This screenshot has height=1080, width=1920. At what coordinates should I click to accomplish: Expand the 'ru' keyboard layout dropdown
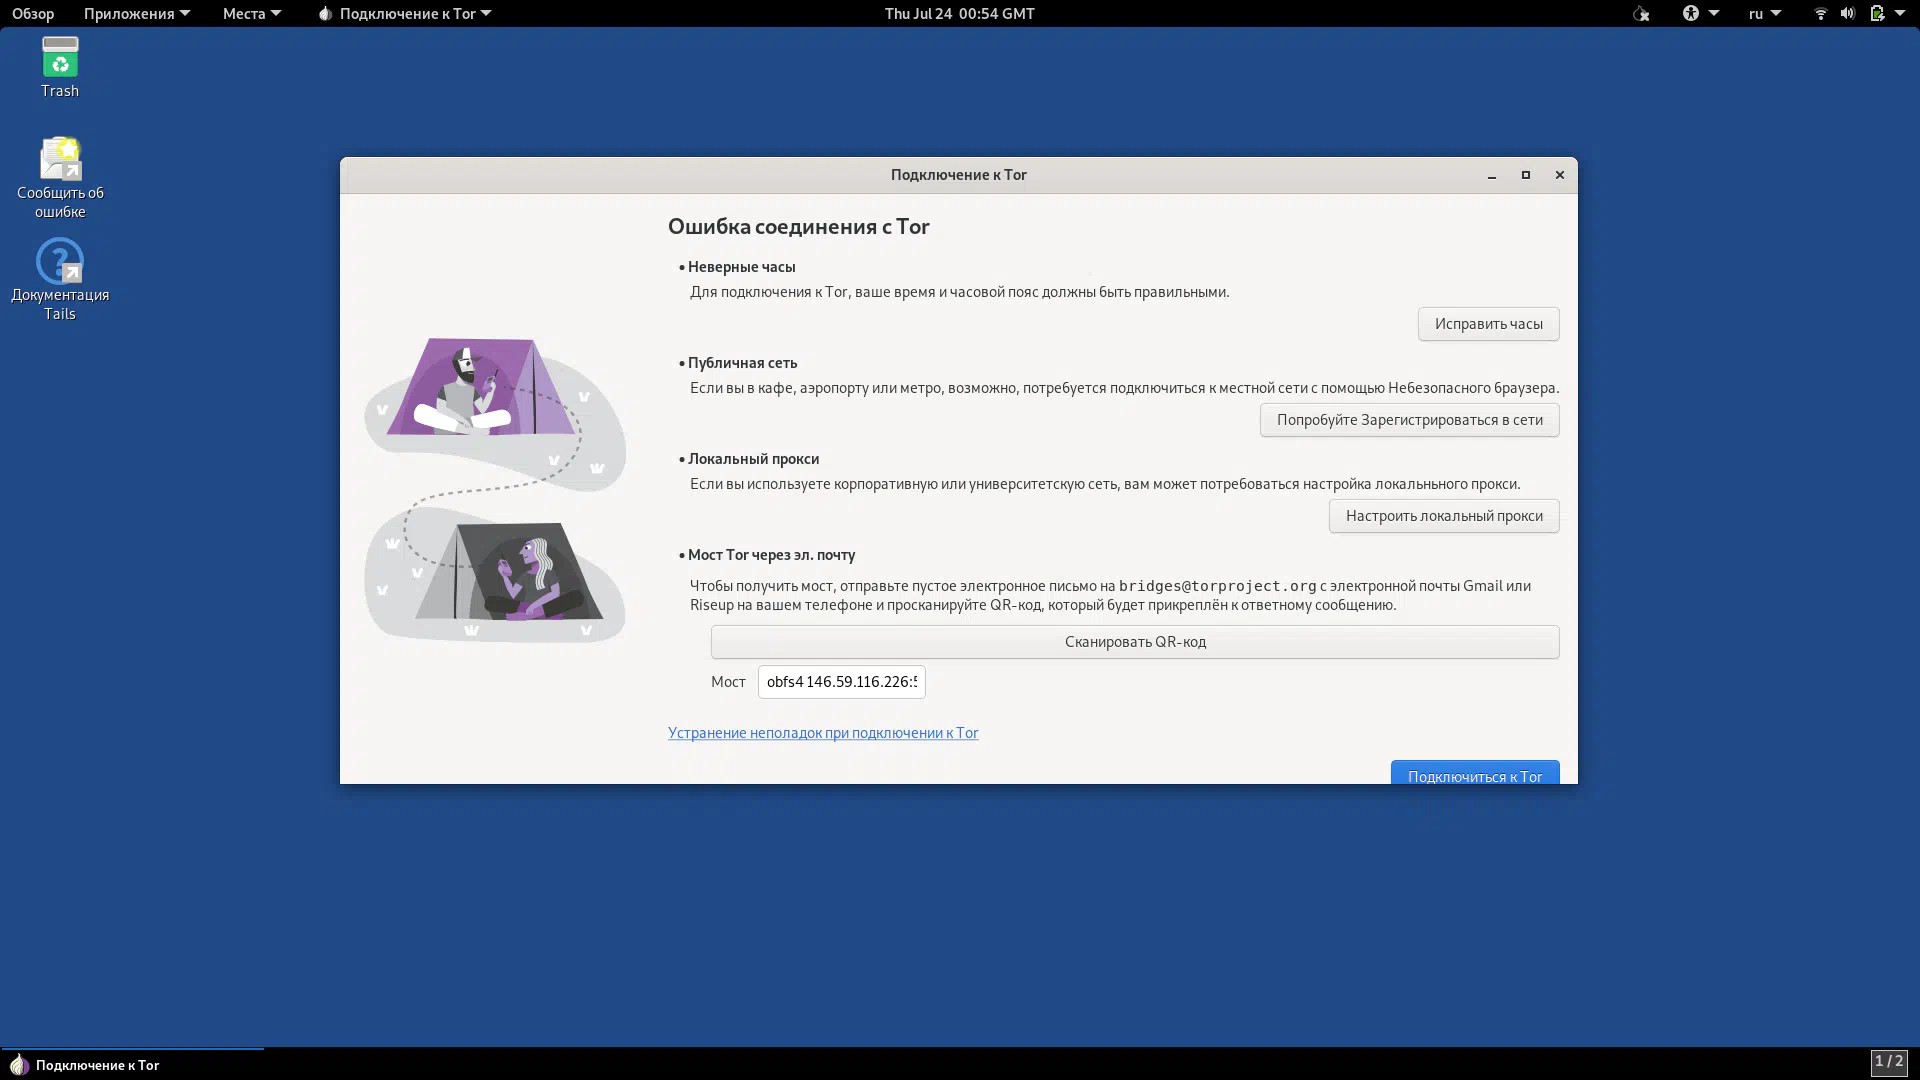pyautogui.click(x=1764, y=13)
